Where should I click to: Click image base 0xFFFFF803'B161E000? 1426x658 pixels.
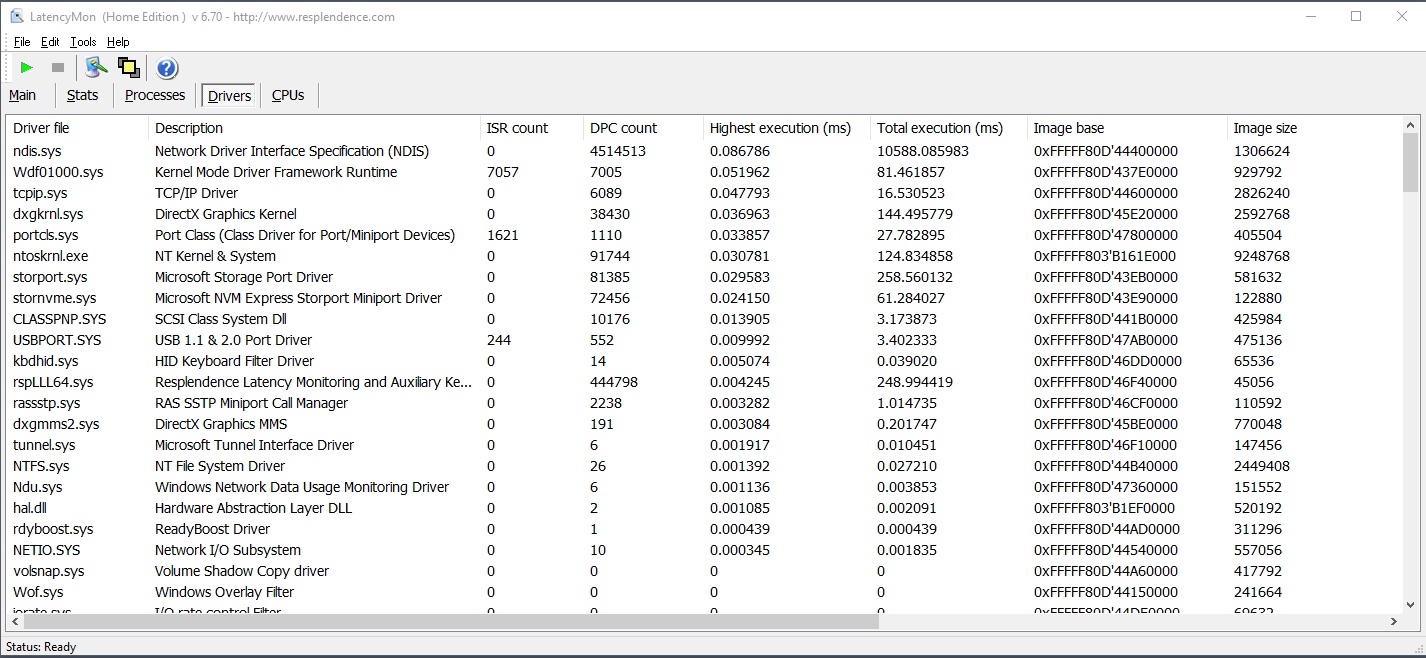1105,256
